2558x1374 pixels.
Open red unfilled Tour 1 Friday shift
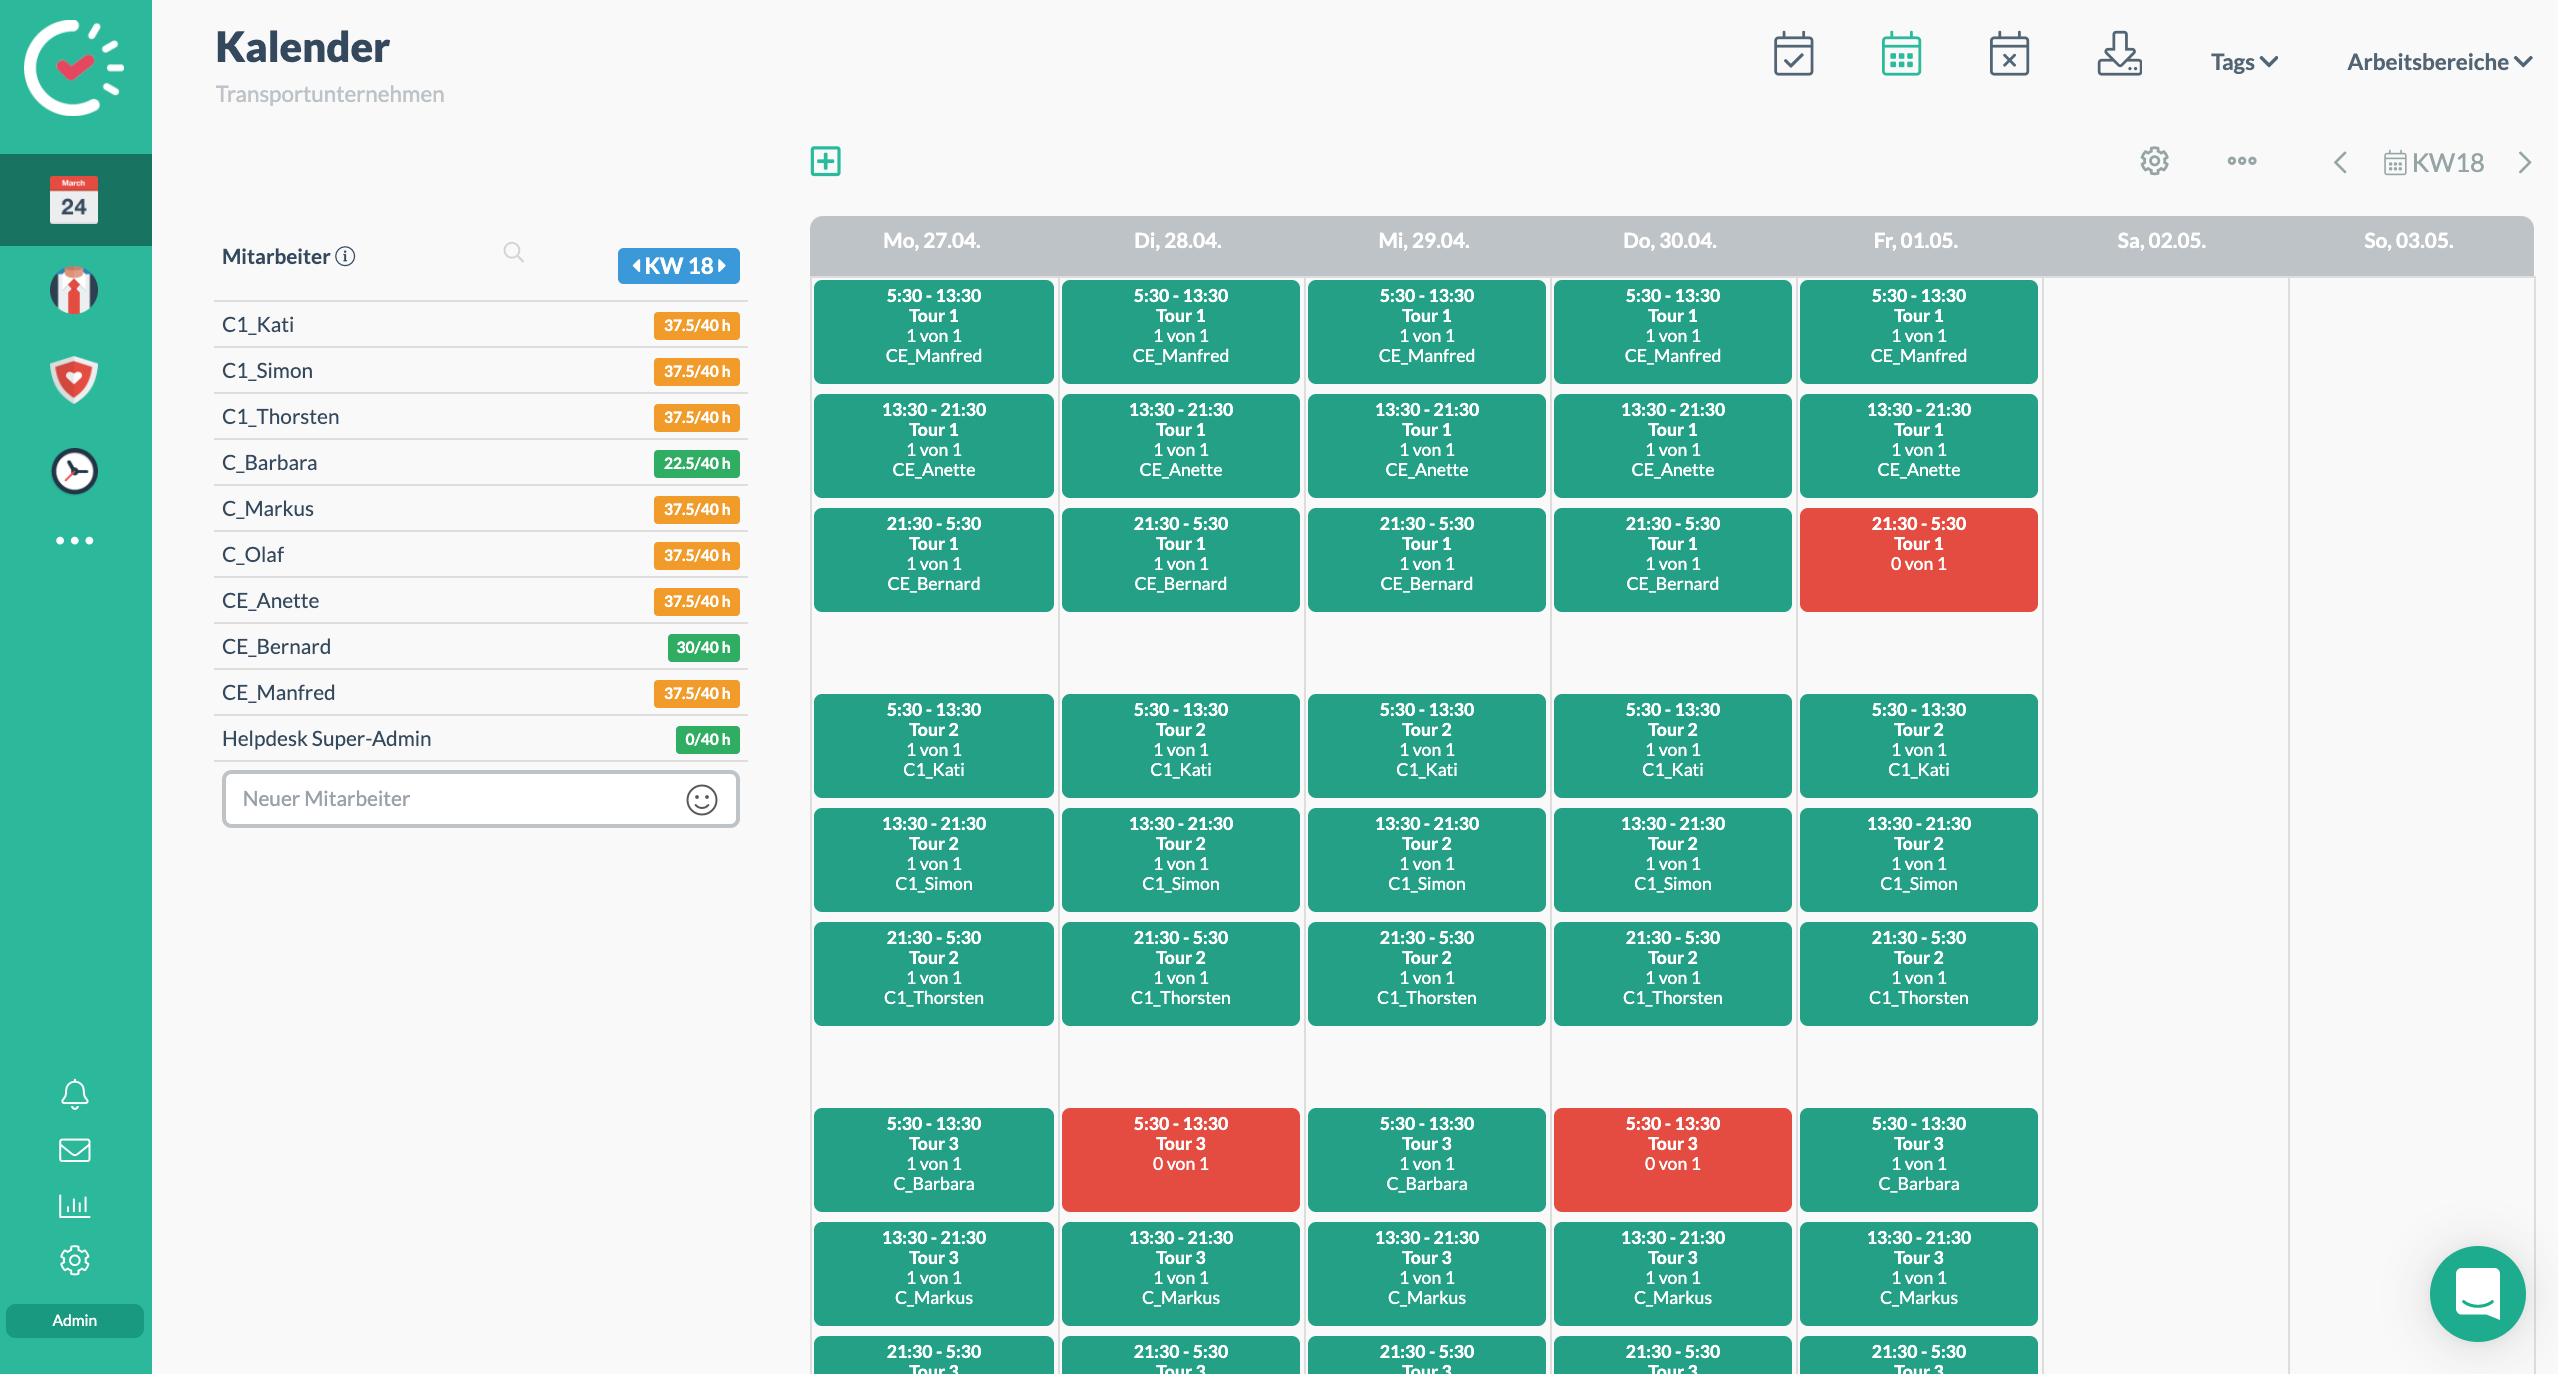(x=1918, y=559)
